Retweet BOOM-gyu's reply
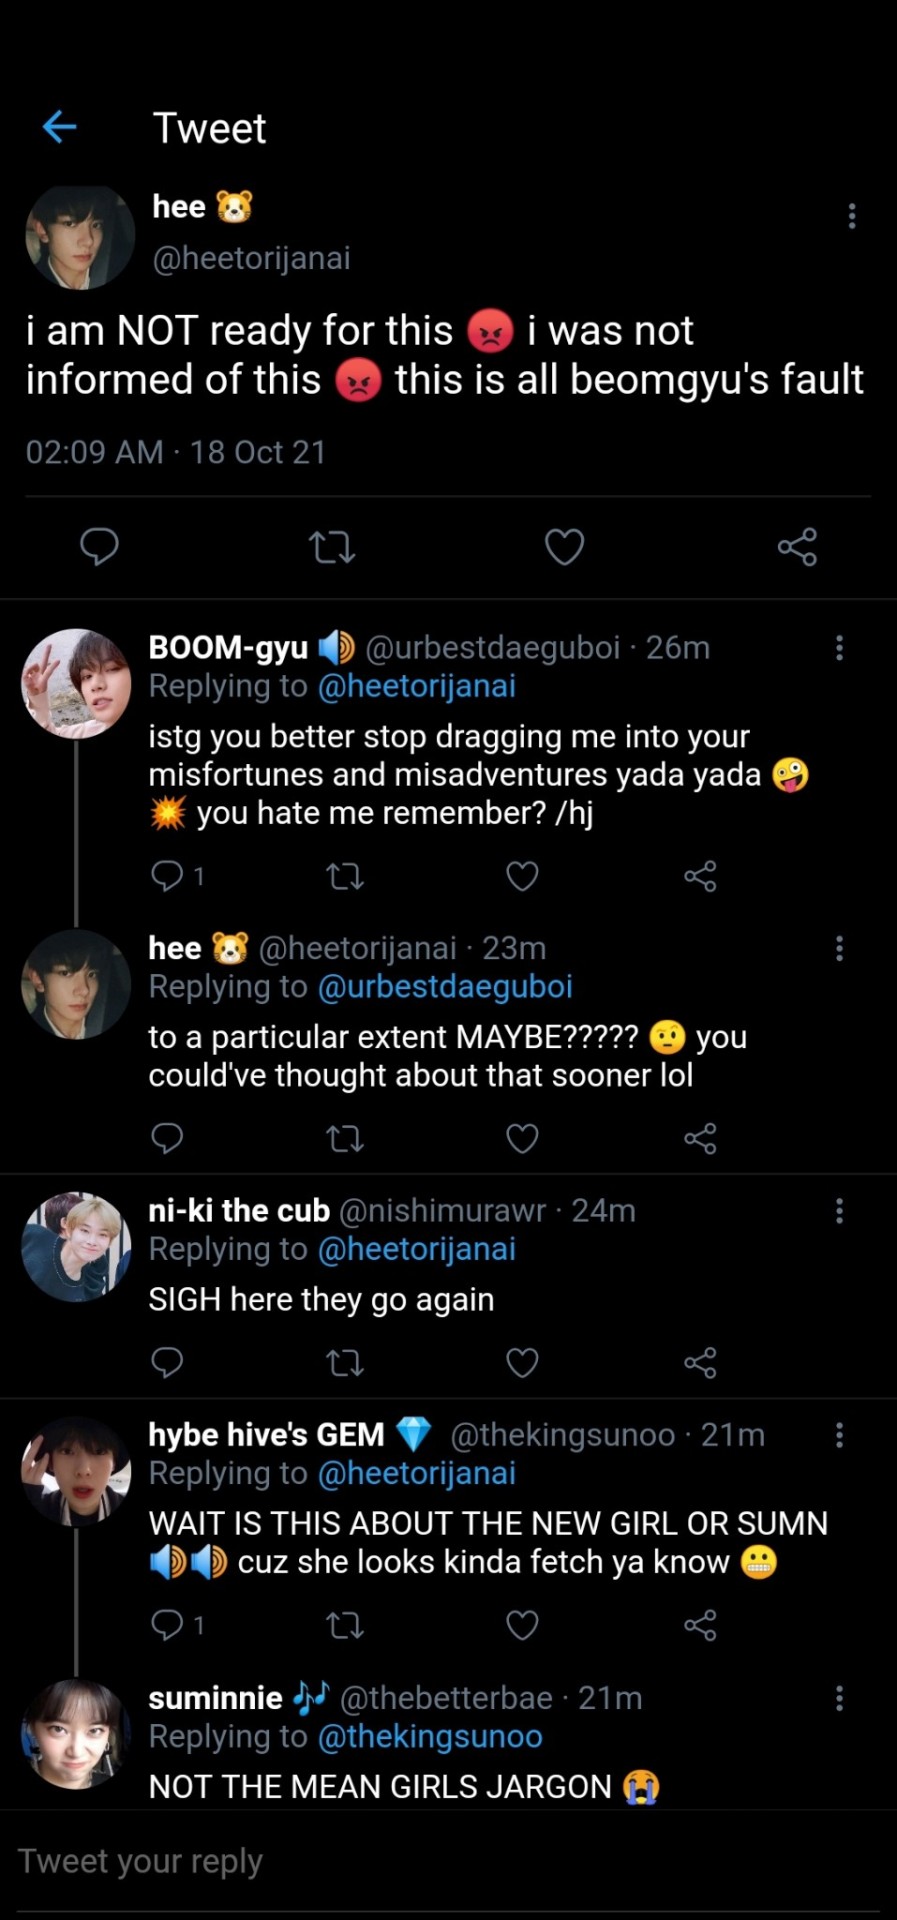This screenshot has width=897, height=1920. pos(345,877)
